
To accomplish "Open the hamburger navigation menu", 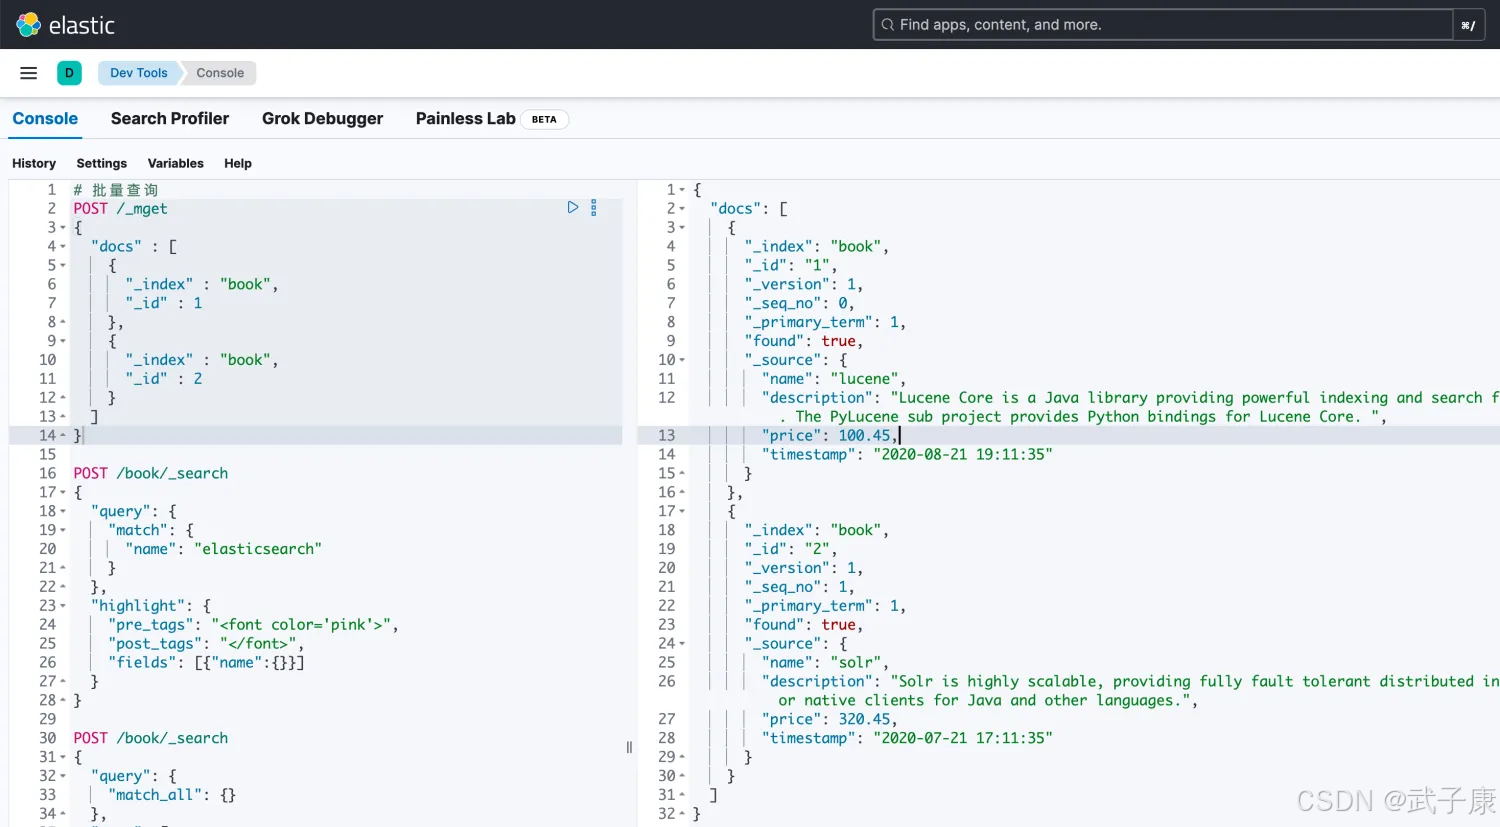I will pos(29,73).
